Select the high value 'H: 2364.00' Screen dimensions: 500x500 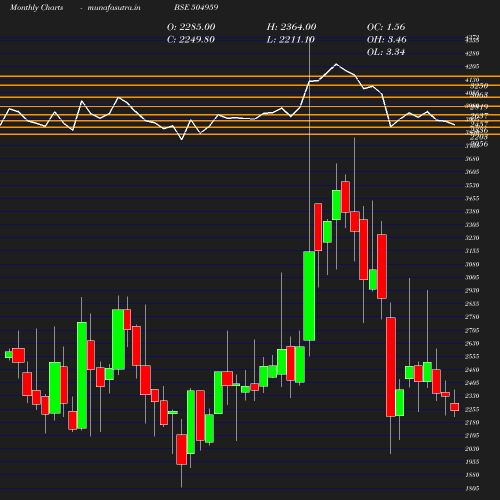(291, 27)
